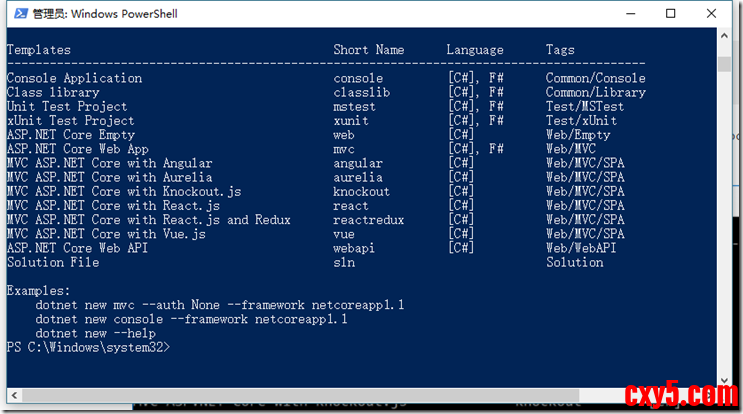Click the Console Application template row
Viewport: 743px width, 414px height.
pyautogui.click(x=75, y=78)
